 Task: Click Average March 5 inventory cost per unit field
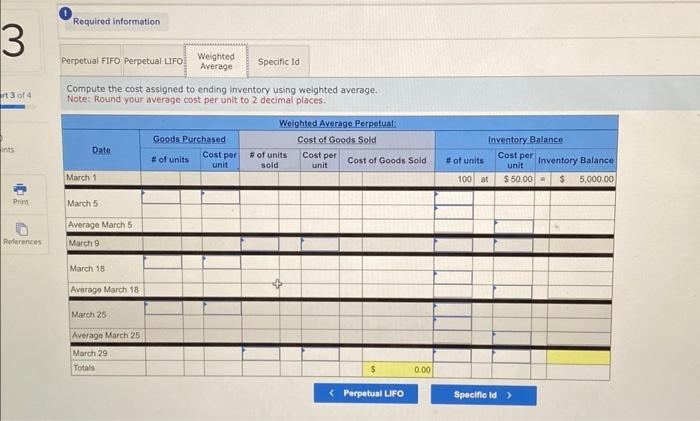[x=513, y=226]
